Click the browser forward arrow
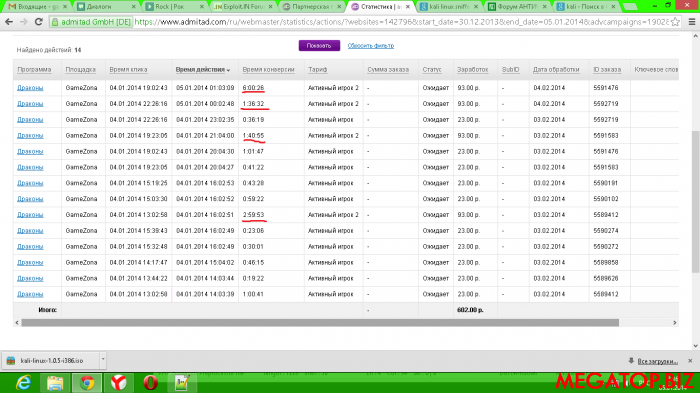The image size is (700, 393). point(24,21)
